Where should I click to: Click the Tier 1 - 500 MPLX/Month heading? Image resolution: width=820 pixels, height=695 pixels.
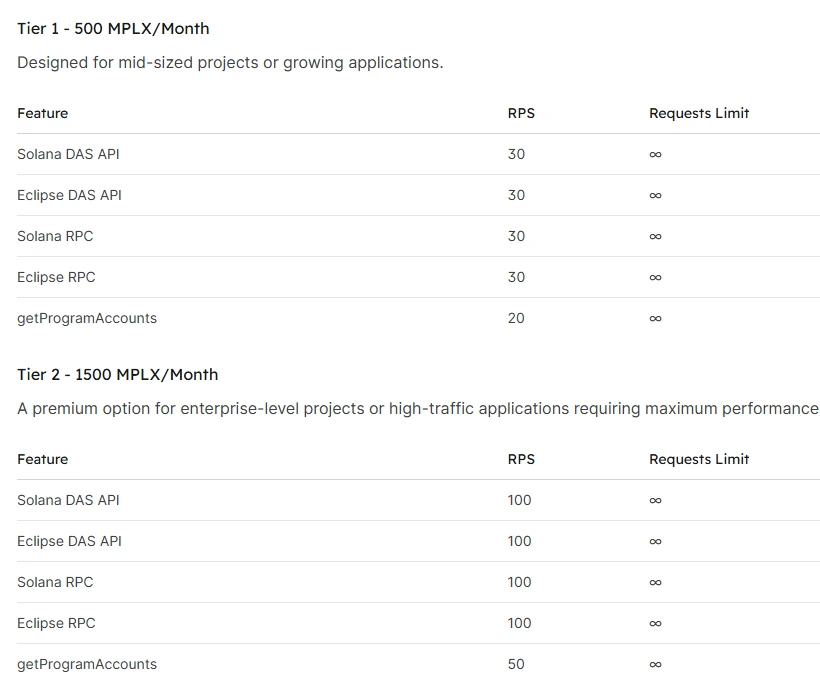113,28
